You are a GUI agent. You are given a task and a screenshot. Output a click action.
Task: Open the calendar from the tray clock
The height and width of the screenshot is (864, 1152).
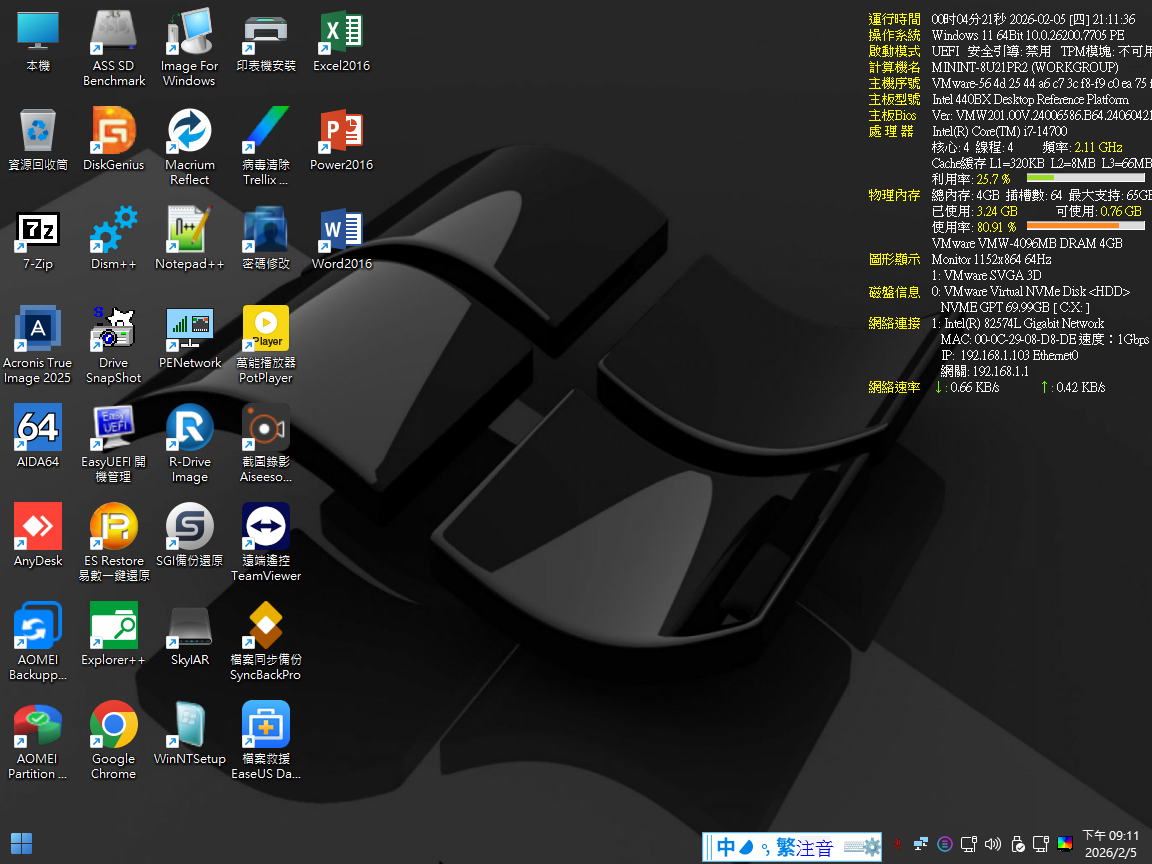point(1110,843)
